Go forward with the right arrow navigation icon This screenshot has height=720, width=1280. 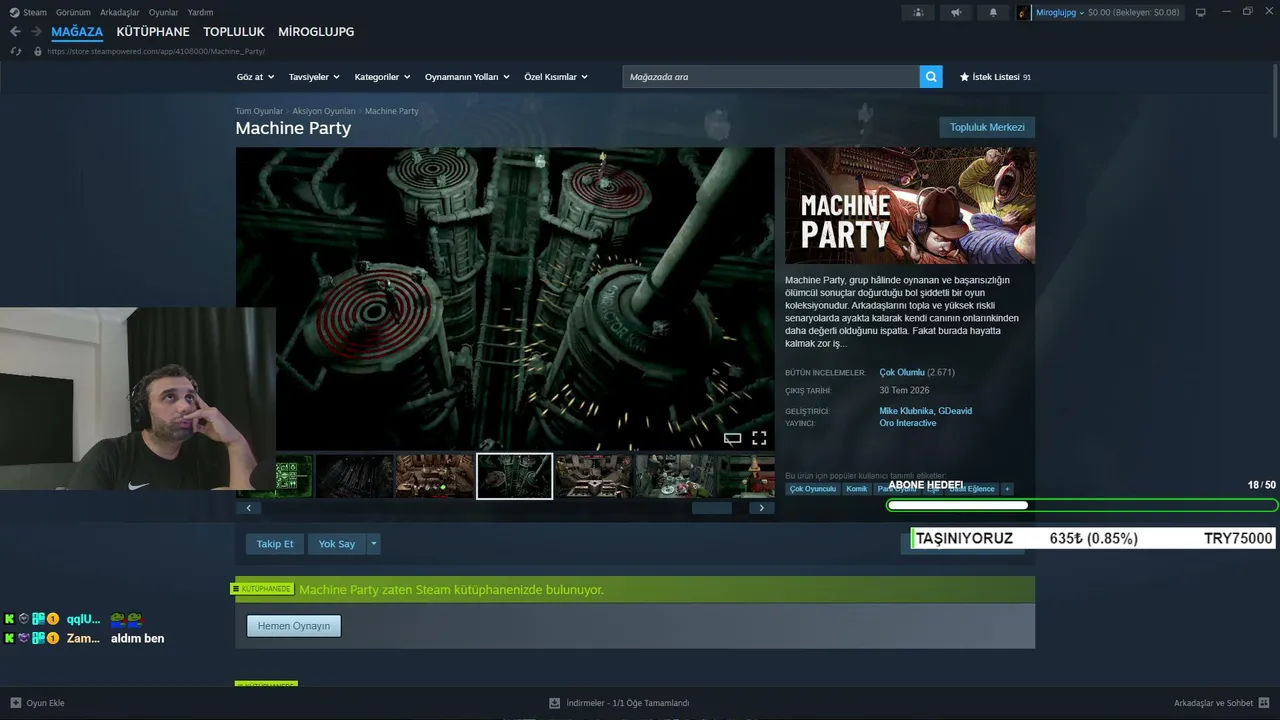[36, 32]
